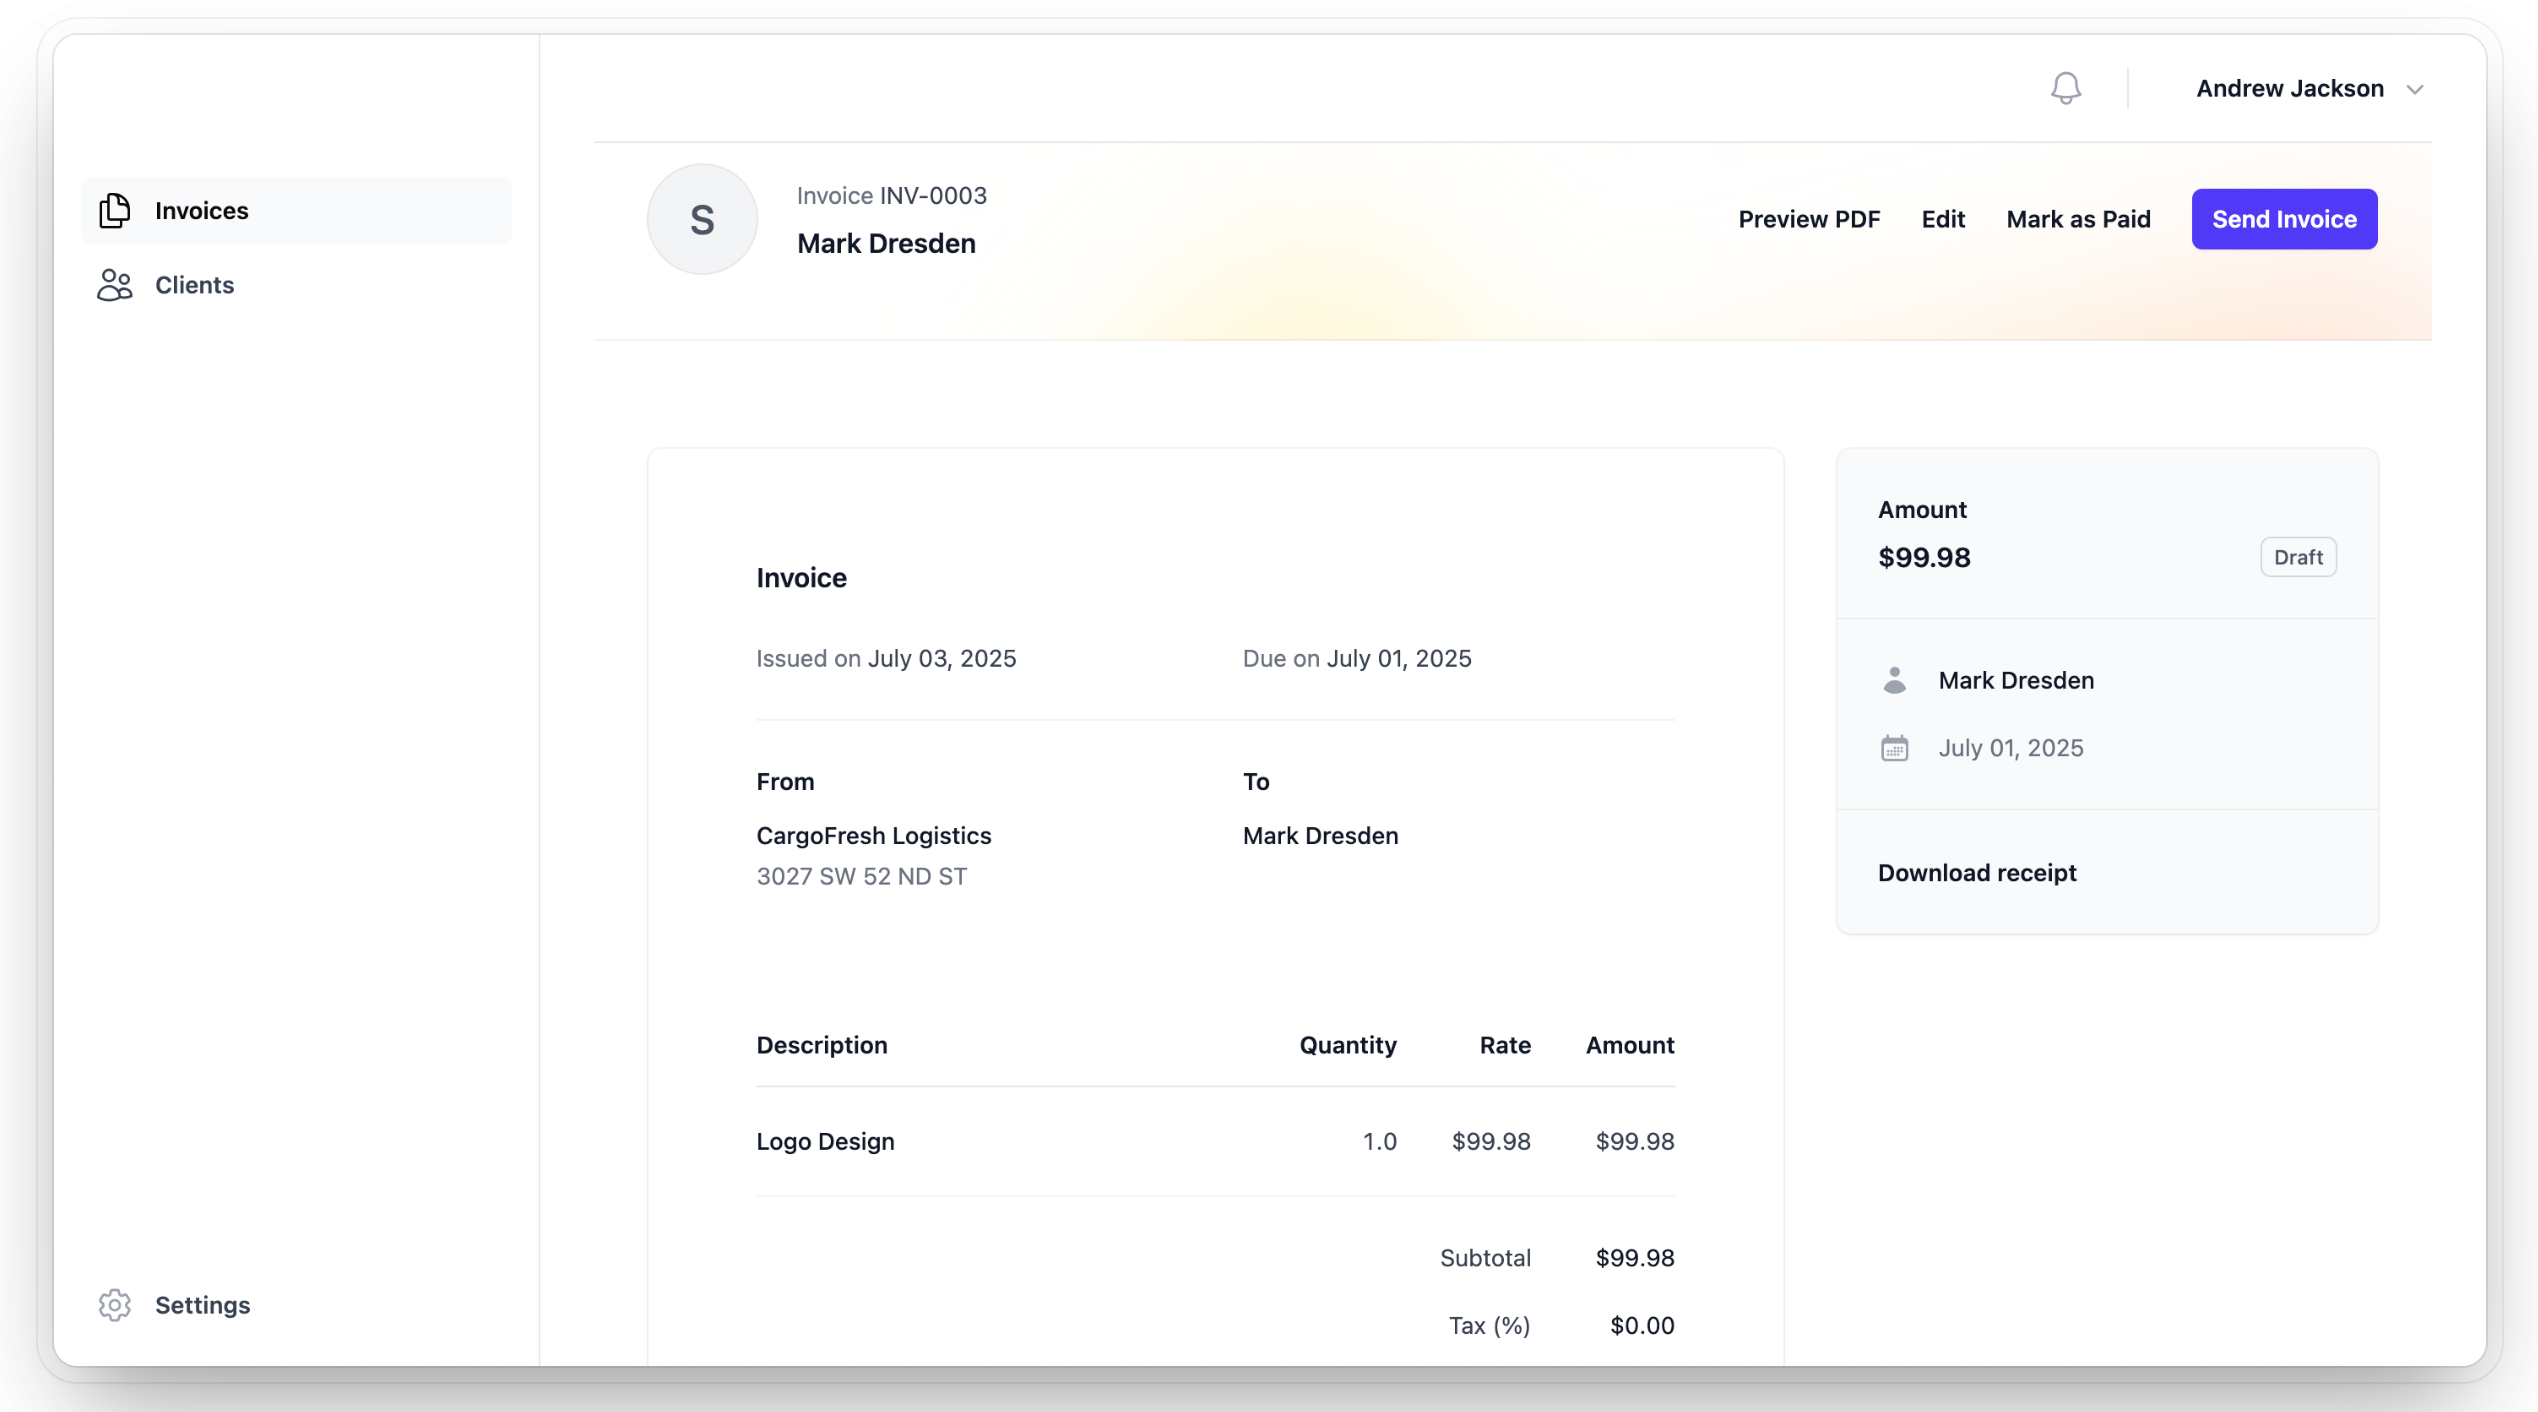Go to the Clients section
The height and width of the screenshot is (1412, 2538).
coord(194,285)
